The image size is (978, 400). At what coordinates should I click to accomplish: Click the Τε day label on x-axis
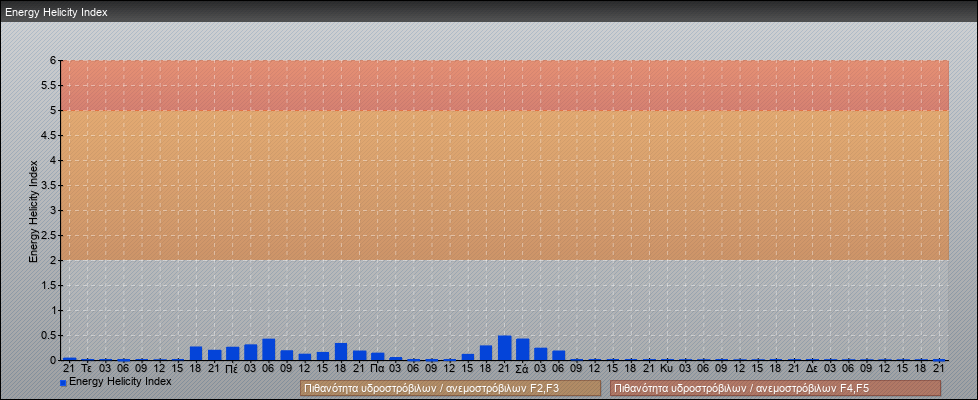[87, 368]
